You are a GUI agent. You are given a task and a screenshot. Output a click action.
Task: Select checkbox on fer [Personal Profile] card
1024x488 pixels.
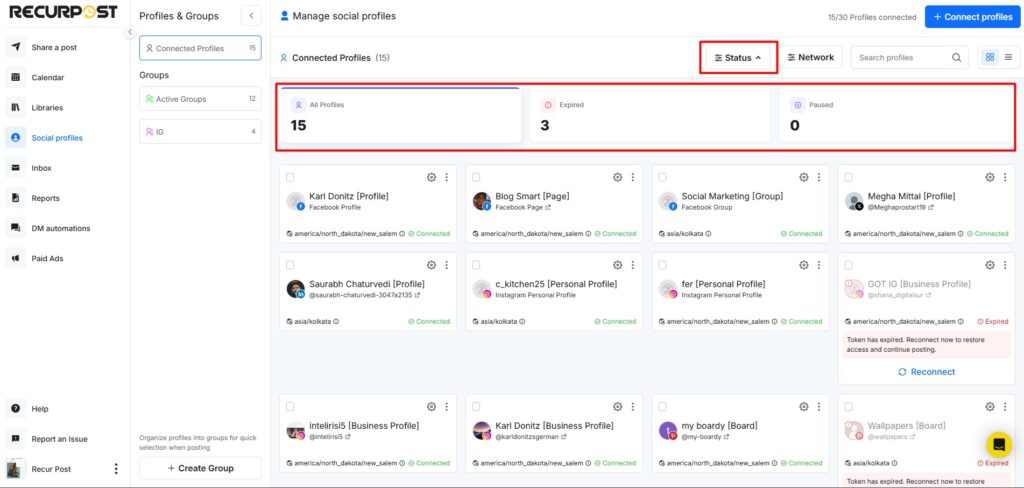click(x=662, y=265)
